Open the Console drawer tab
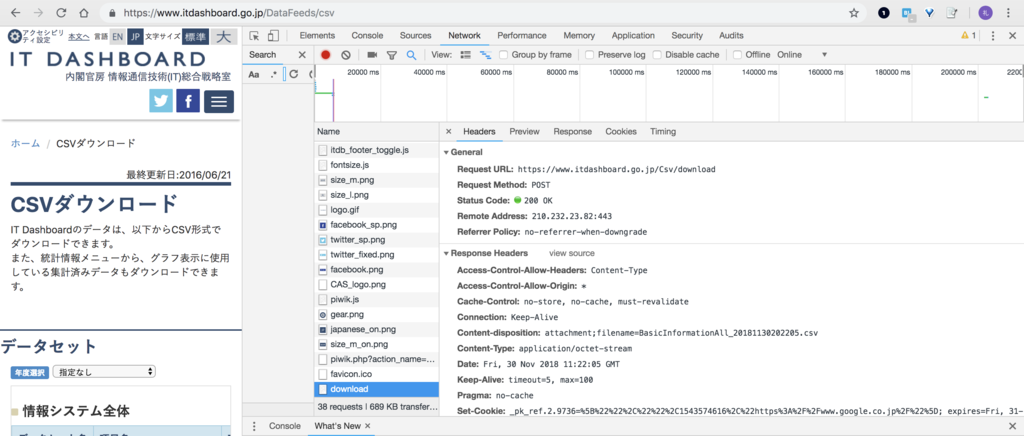 (x=285, y=426)
